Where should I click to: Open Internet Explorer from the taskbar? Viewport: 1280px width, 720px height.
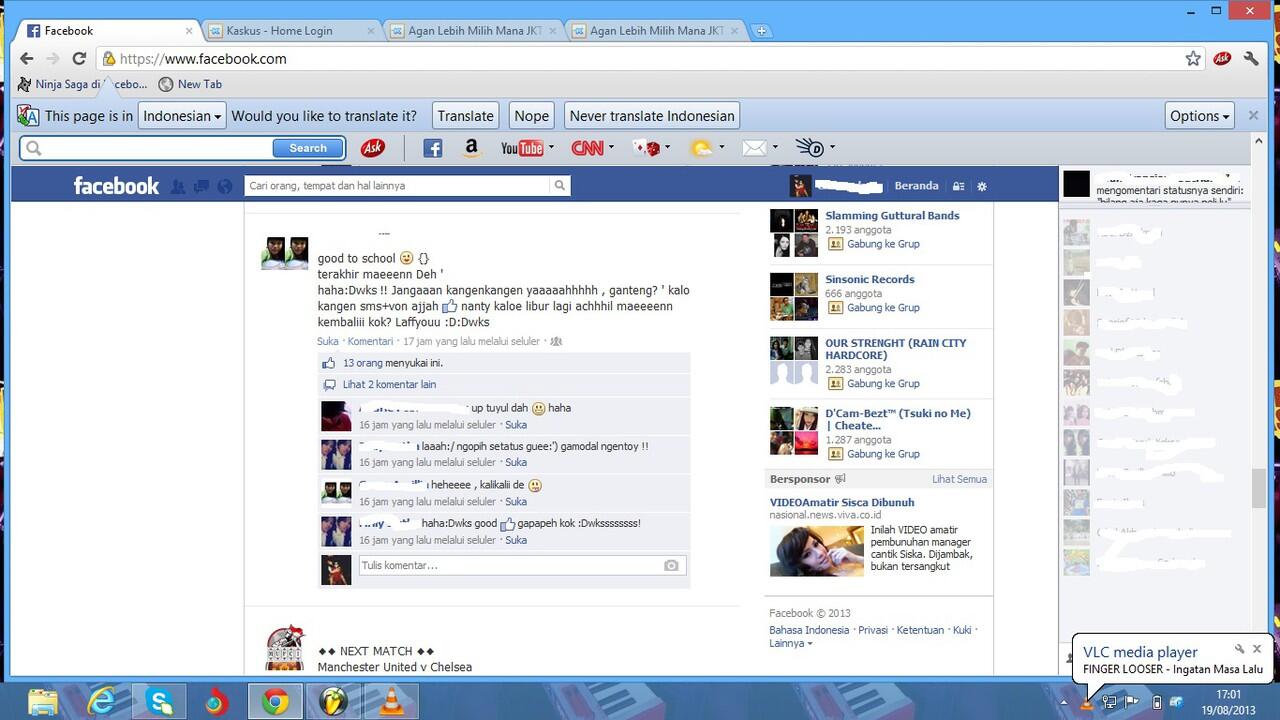pyautogui.click(x=102, y=702)
